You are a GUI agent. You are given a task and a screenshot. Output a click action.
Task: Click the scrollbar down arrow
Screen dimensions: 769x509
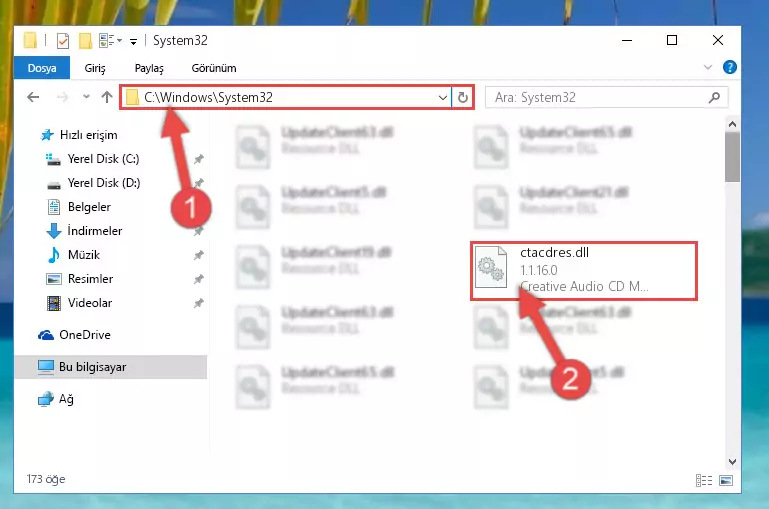732,461
